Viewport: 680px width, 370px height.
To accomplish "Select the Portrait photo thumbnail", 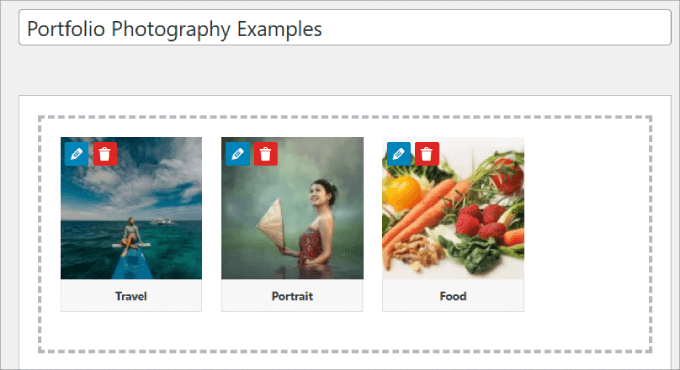I will click(x=292, y=208).
